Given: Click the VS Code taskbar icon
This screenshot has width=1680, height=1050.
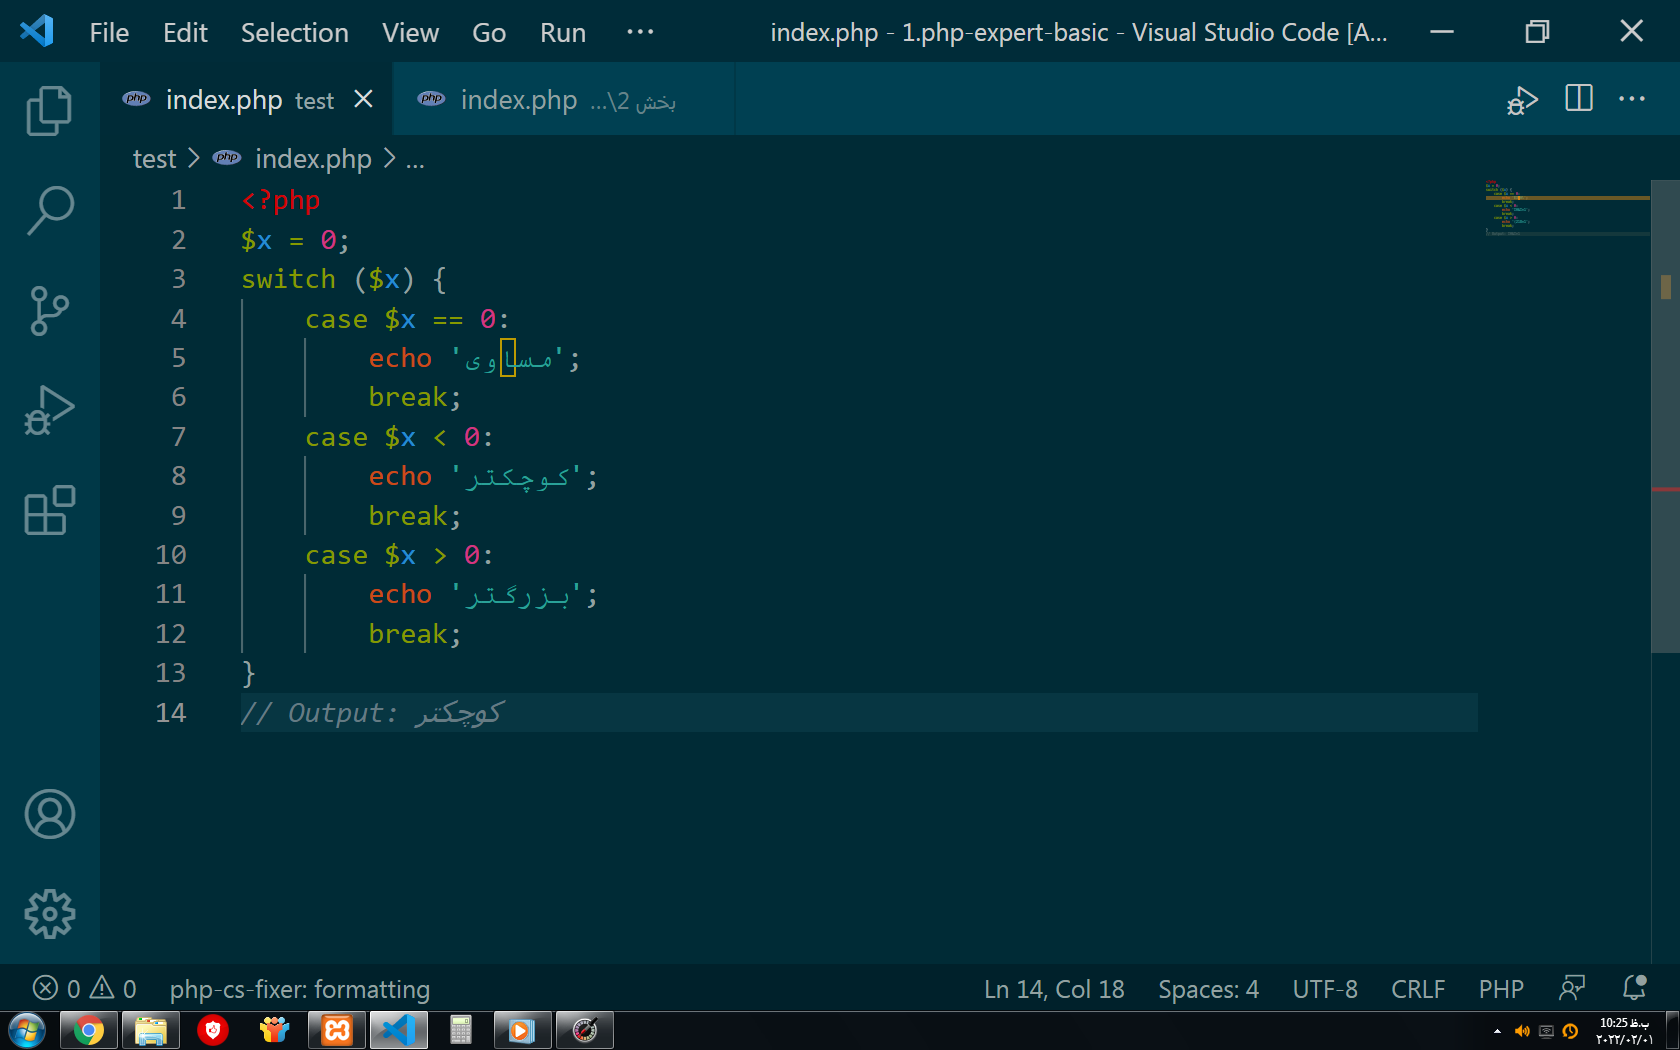Looking at the screenshot, I should click(399, 1030).
